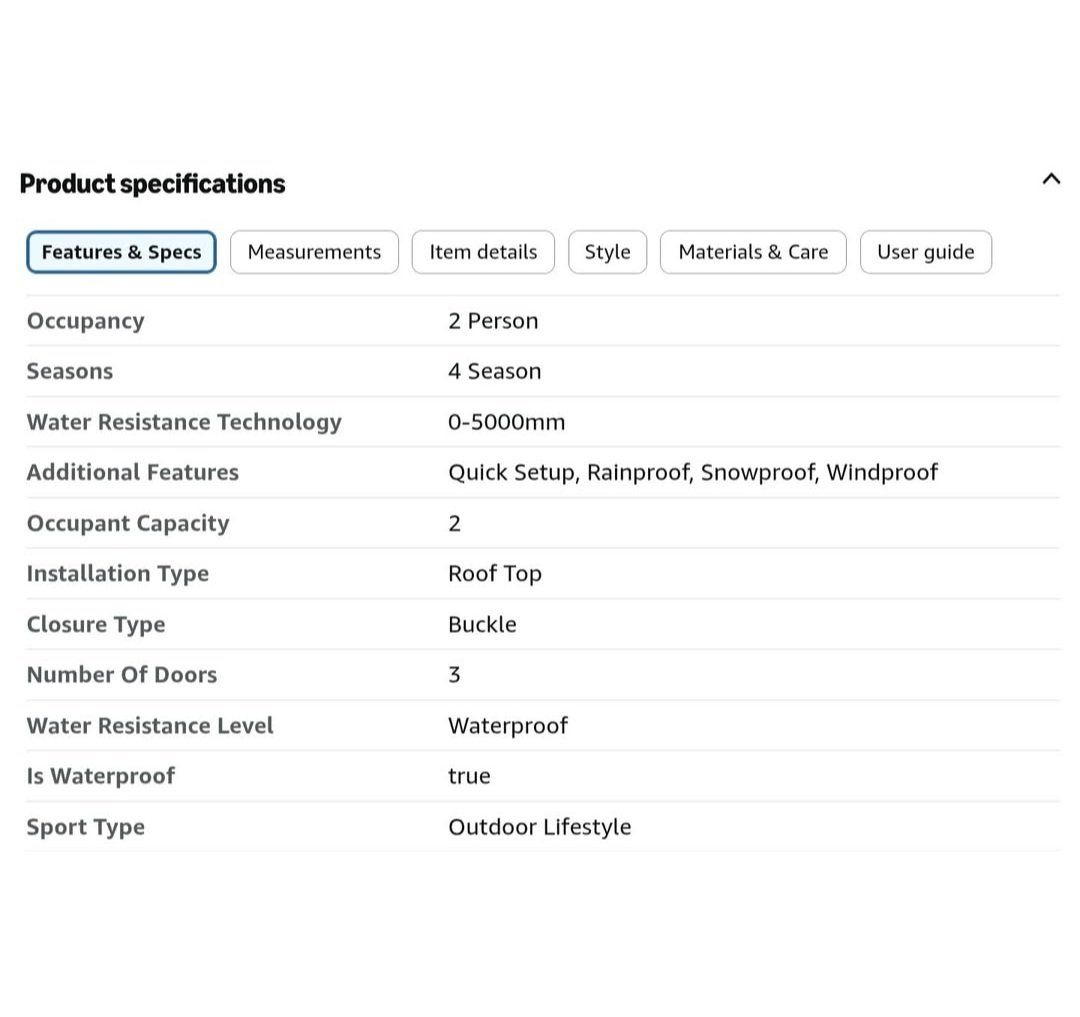1080x1017 pixels.
Task: Collapse the Product specifications section chevron
Action: [1050, 179]
